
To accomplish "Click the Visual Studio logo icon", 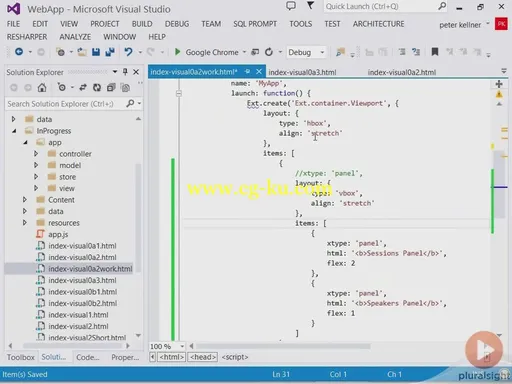I will (14, 9).
